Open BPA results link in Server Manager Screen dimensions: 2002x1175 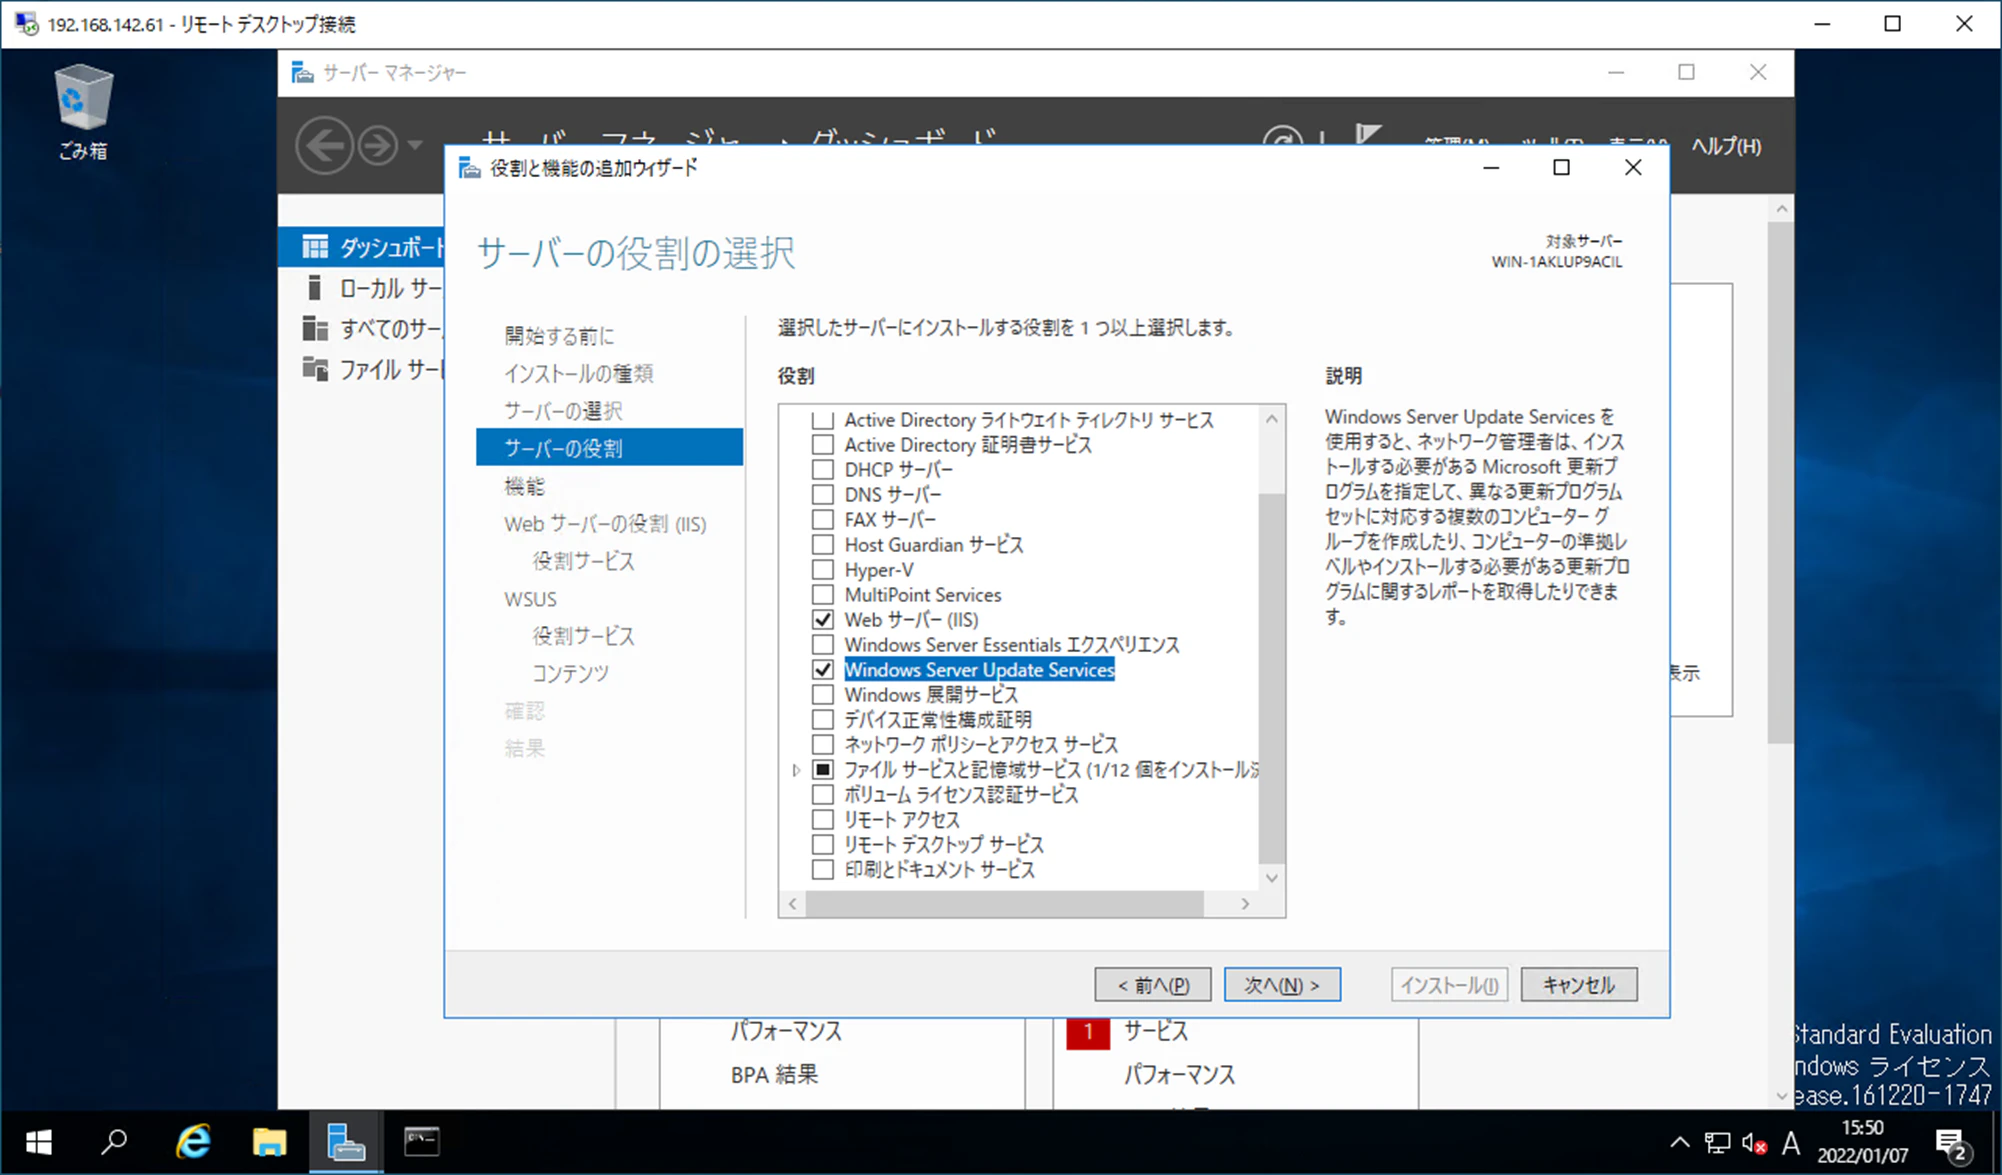click(774, 1075)
